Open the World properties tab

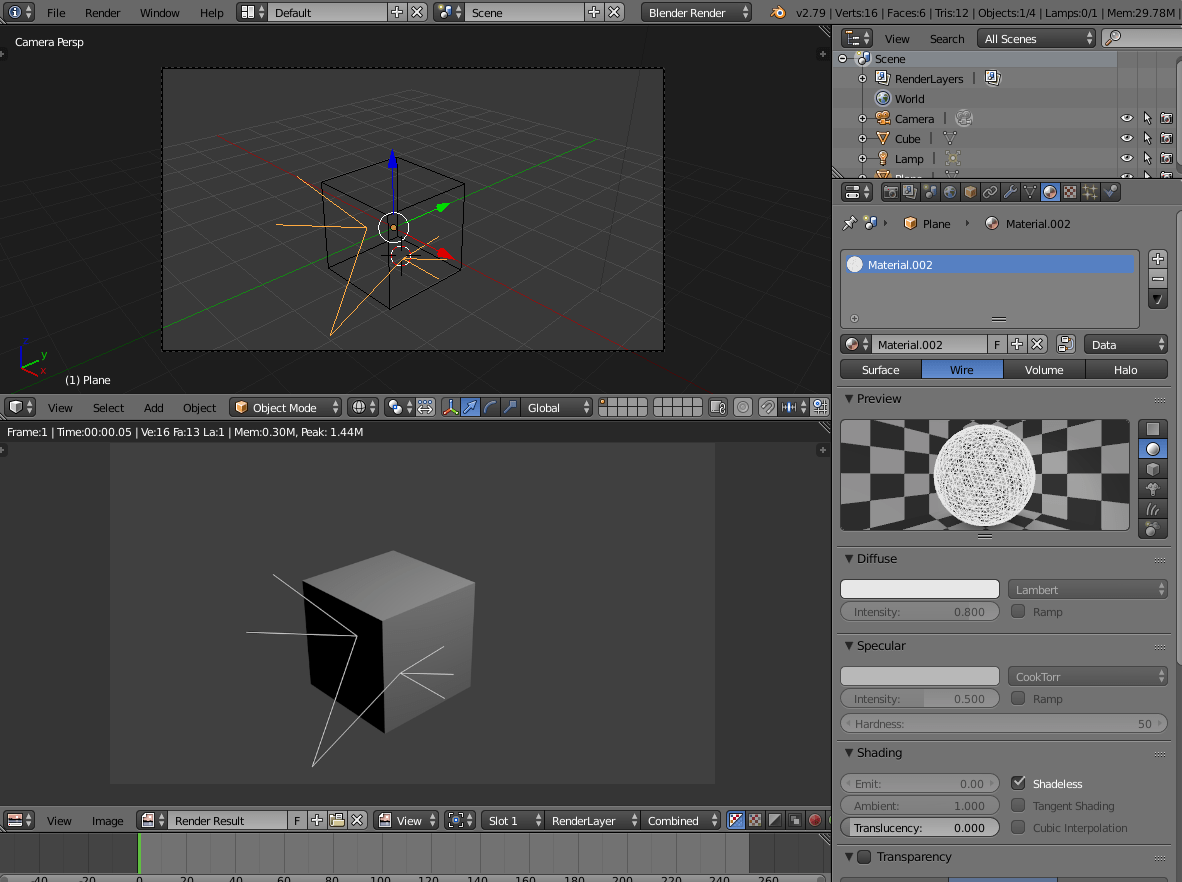pos(949,191)
